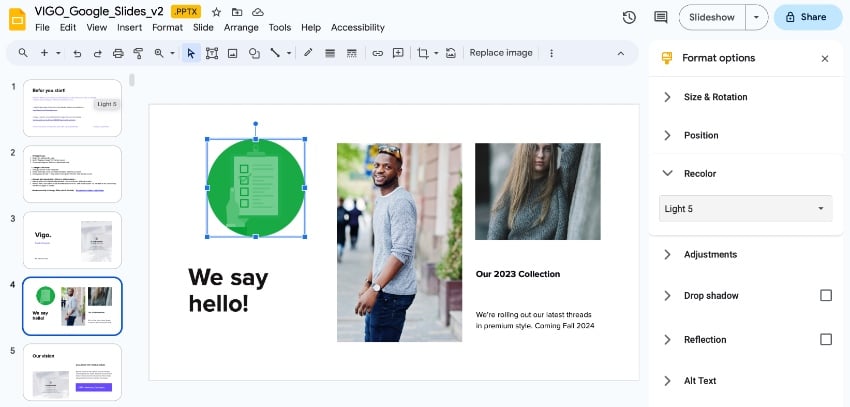The image size is (850, 407).
Task: Click the Replace image button
Action: click(x=501, y=53)
